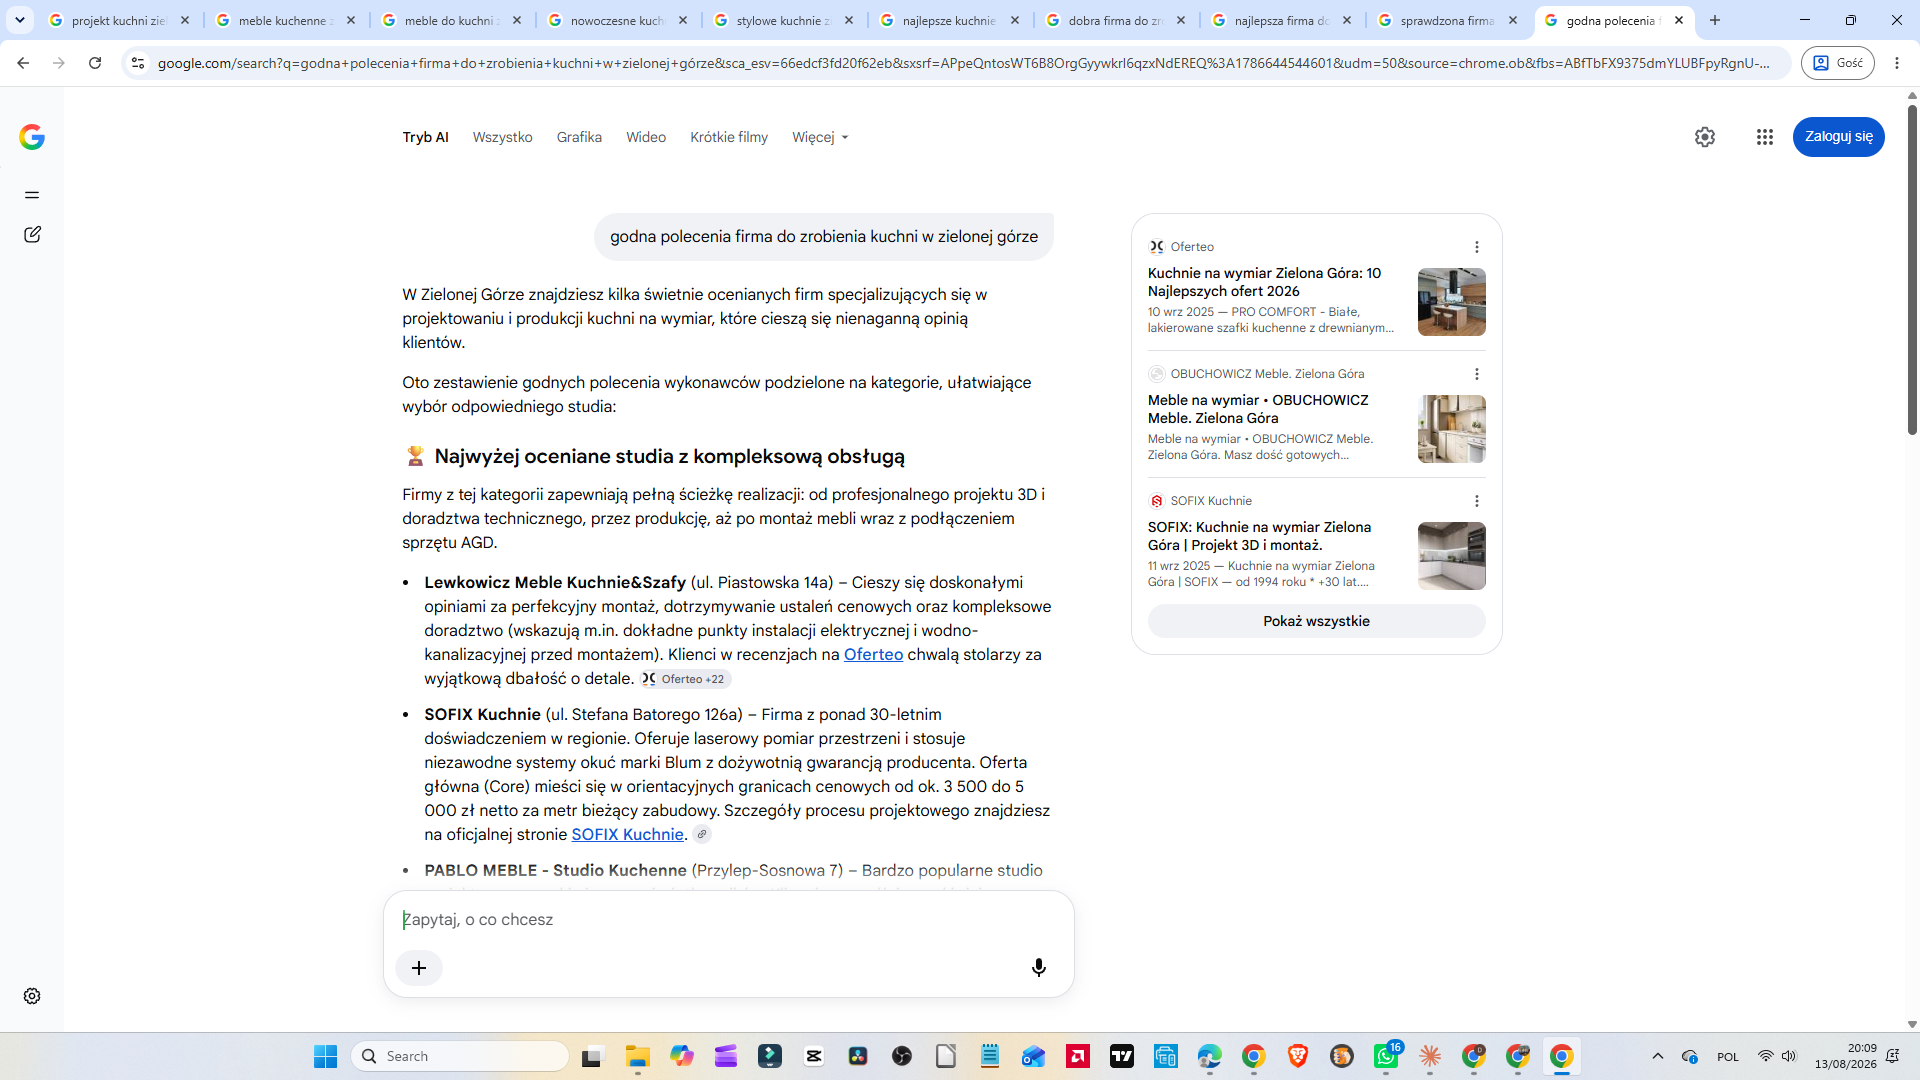Select the Tryb AI tab
Screen dimensions: 1920x1080
click(x=425, y=137)
